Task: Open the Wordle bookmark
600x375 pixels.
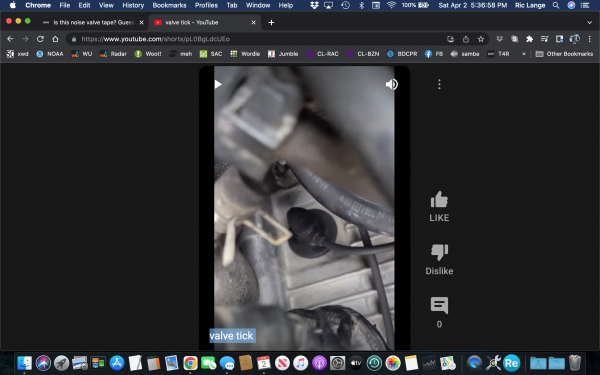Action: point(245,54)
